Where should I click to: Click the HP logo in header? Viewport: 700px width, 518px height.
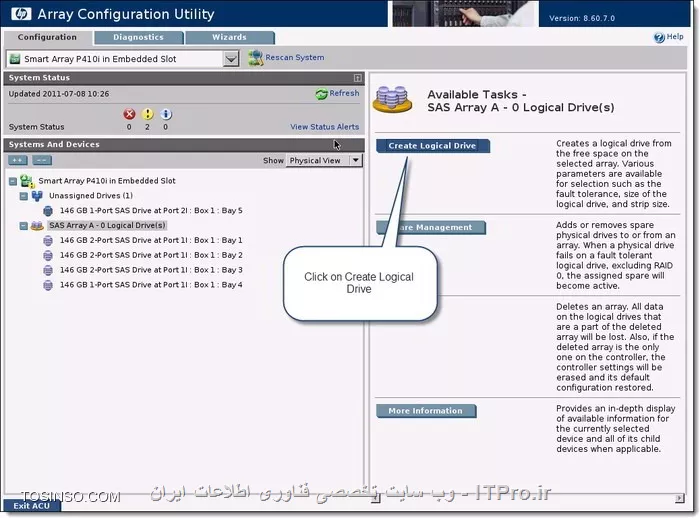(21, 14)
